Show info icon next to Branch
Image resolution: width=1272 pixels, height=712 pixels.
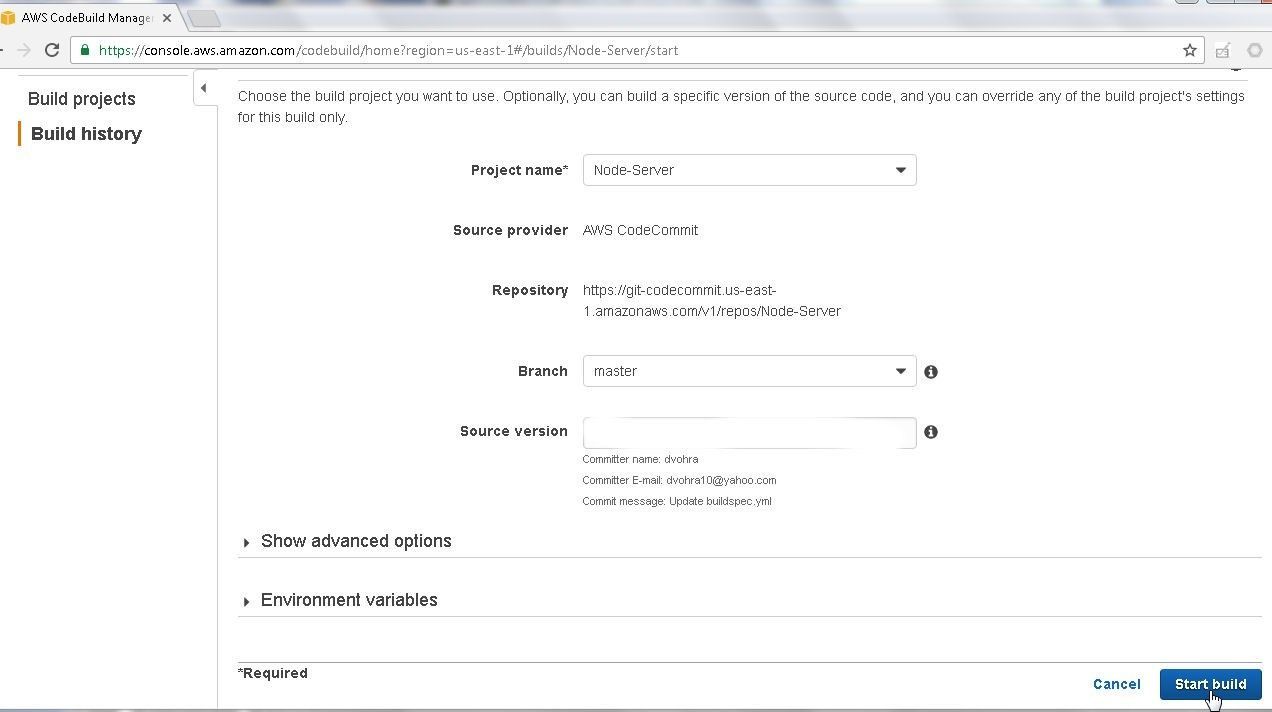931,372
